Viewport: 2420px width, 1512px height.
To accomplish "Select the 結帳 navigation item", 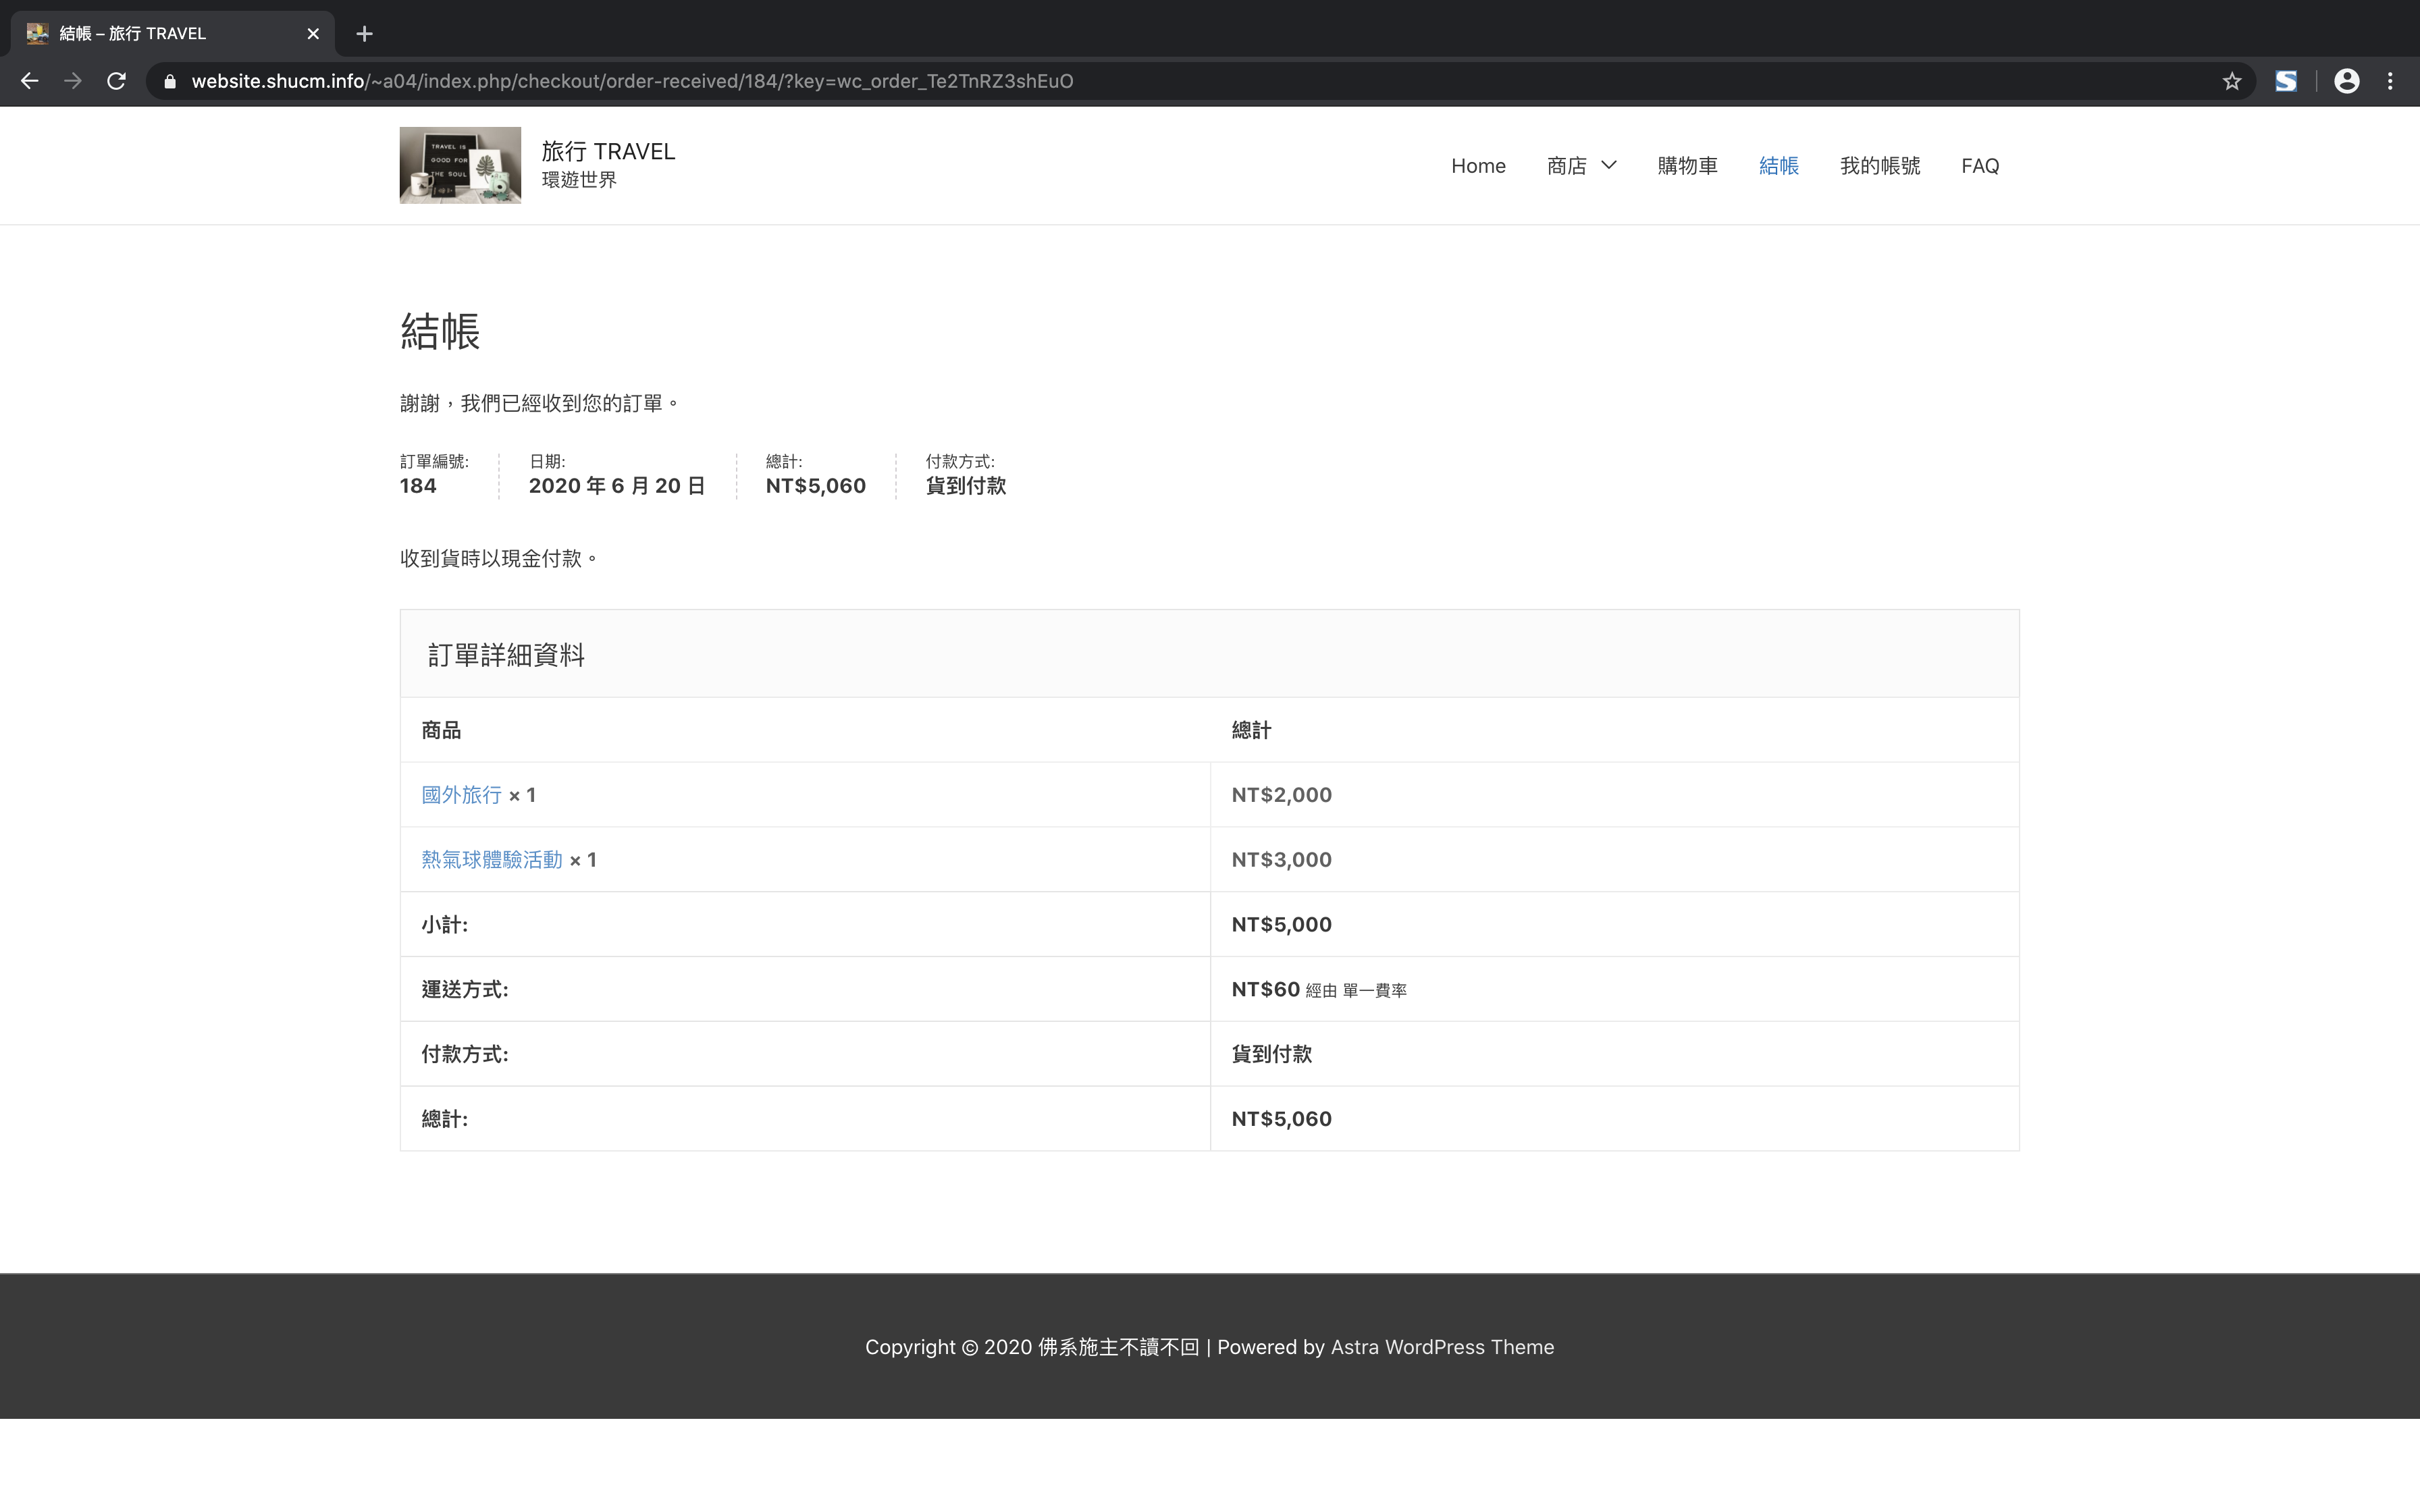I will click(x=1778, y=166).
